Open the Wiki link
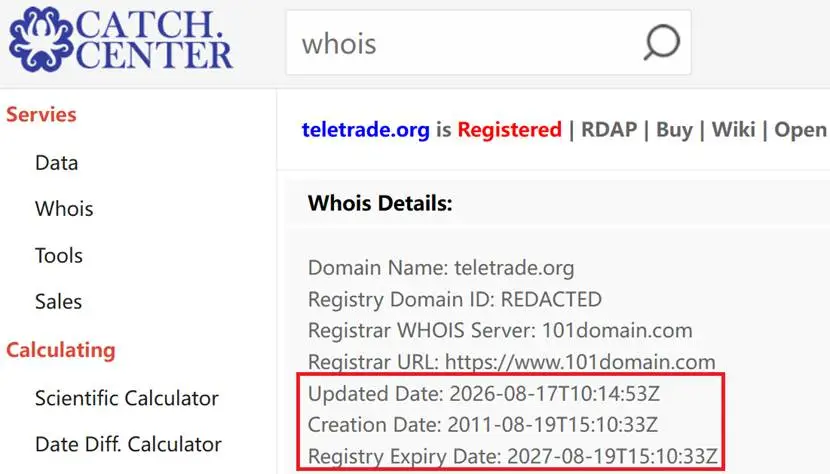Image resolution: width=830 pixels, height=474 pixels. point(733,129)
